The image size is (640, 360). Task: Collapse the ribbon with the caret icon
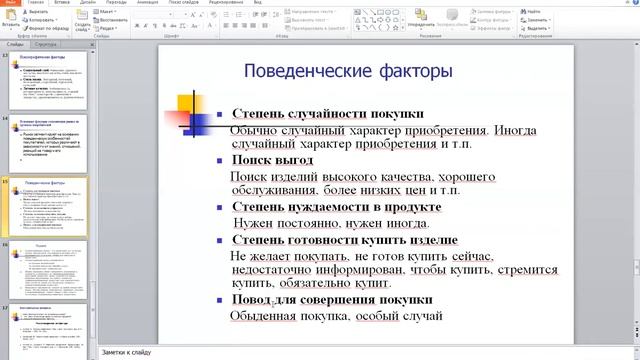pyautogui.click(x=628, y=2)
